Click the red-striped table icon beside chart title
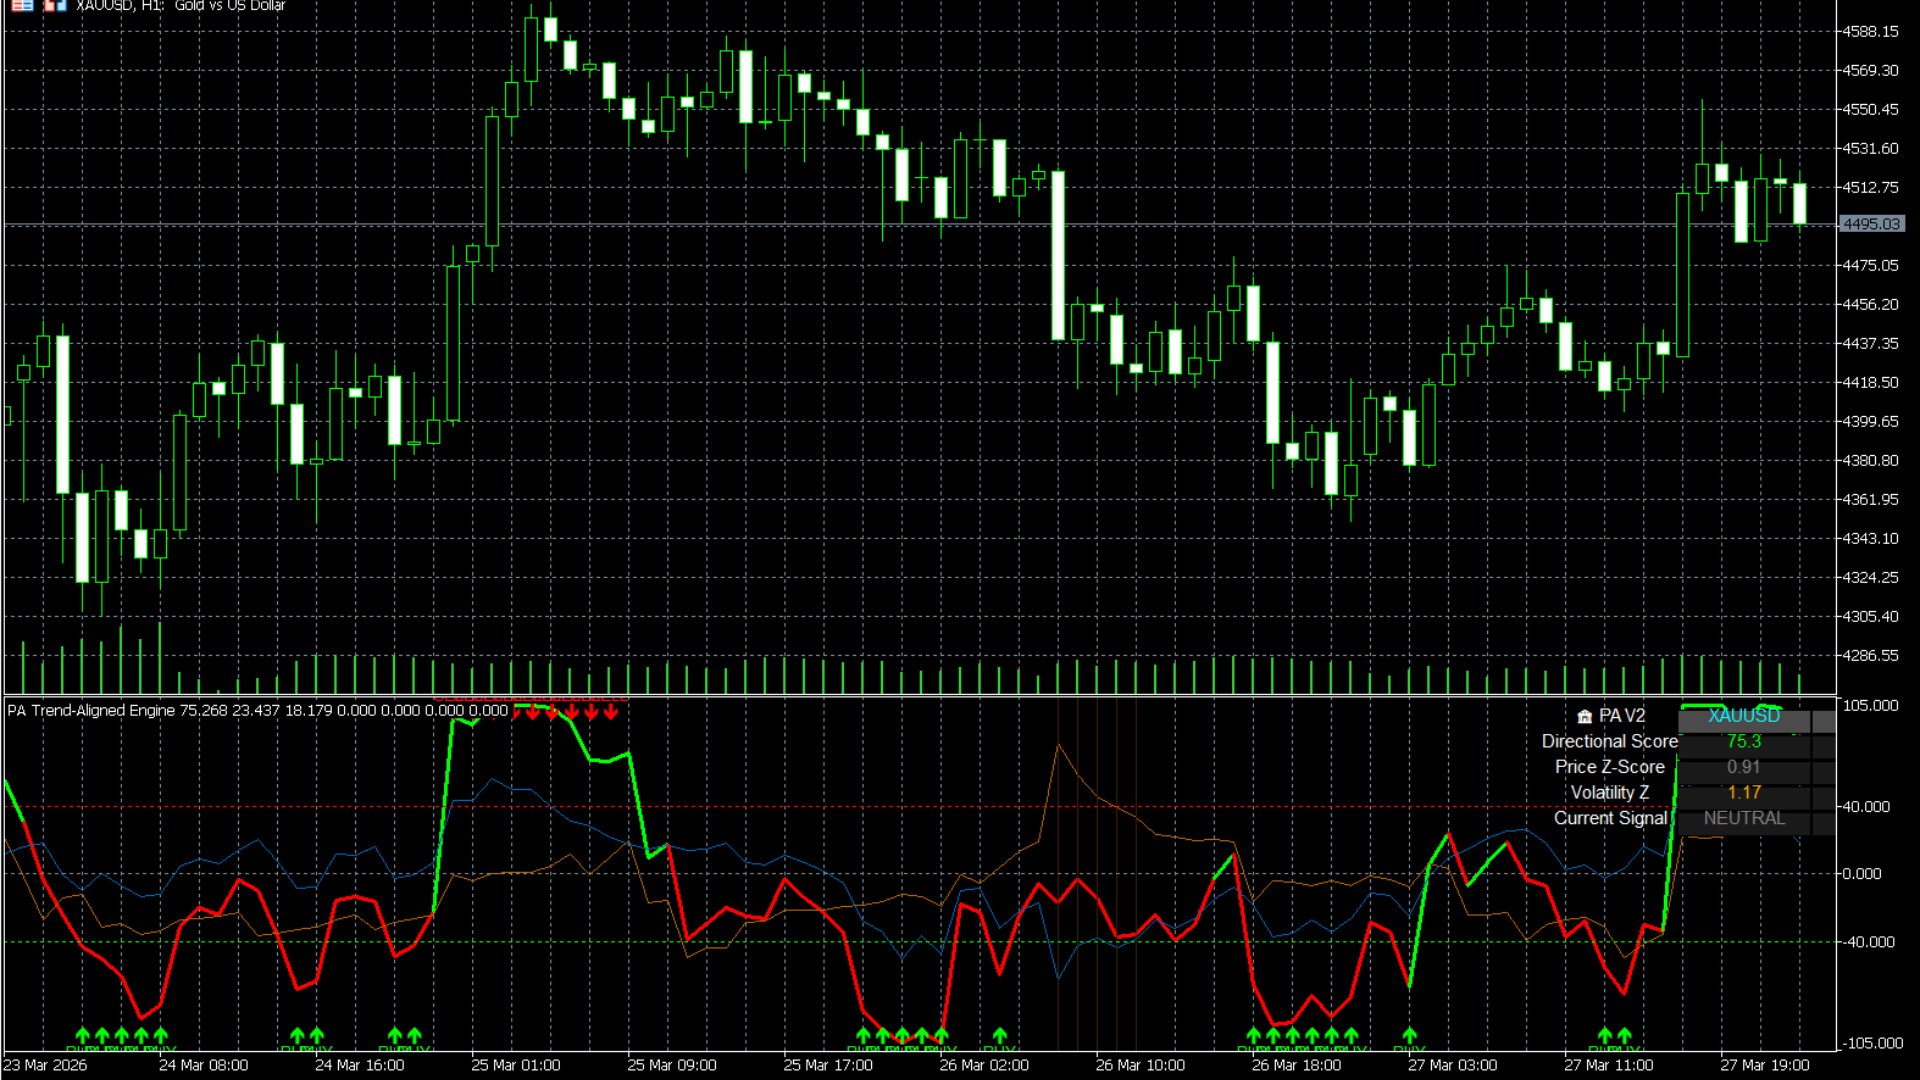 point(22,5)
